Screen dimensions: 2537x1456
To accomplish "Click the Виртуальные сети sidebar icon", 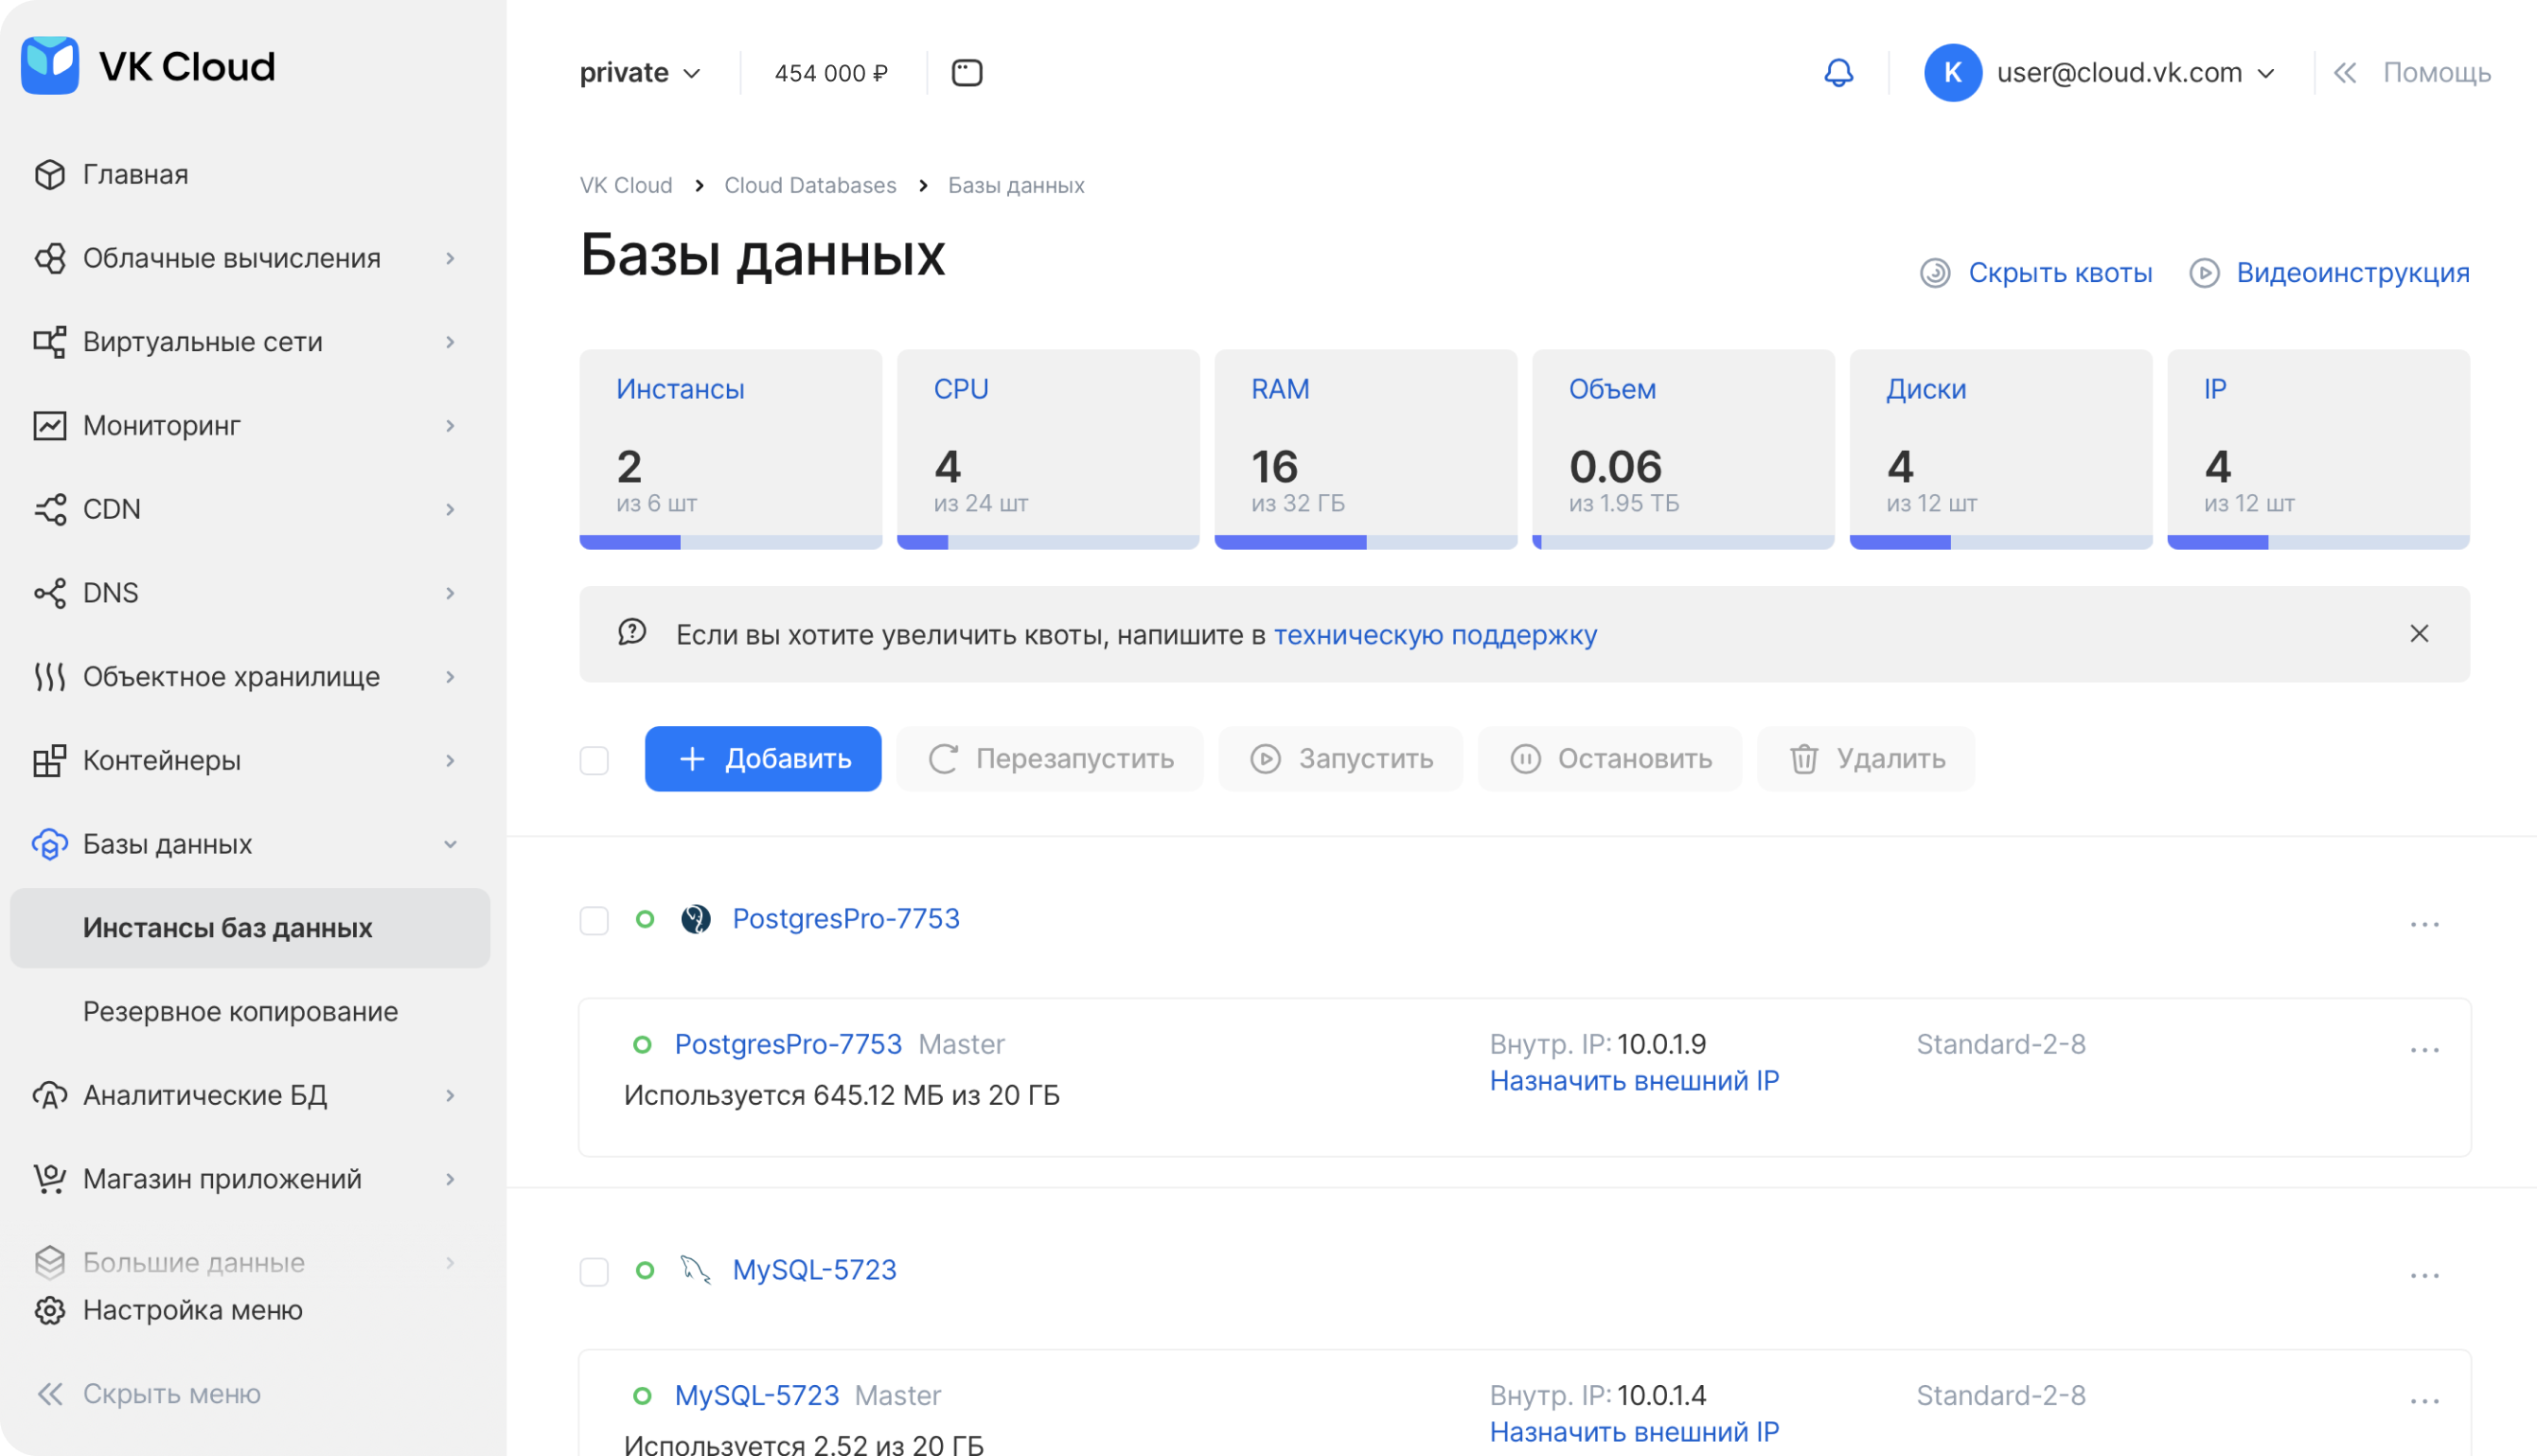I will [50, 342].
